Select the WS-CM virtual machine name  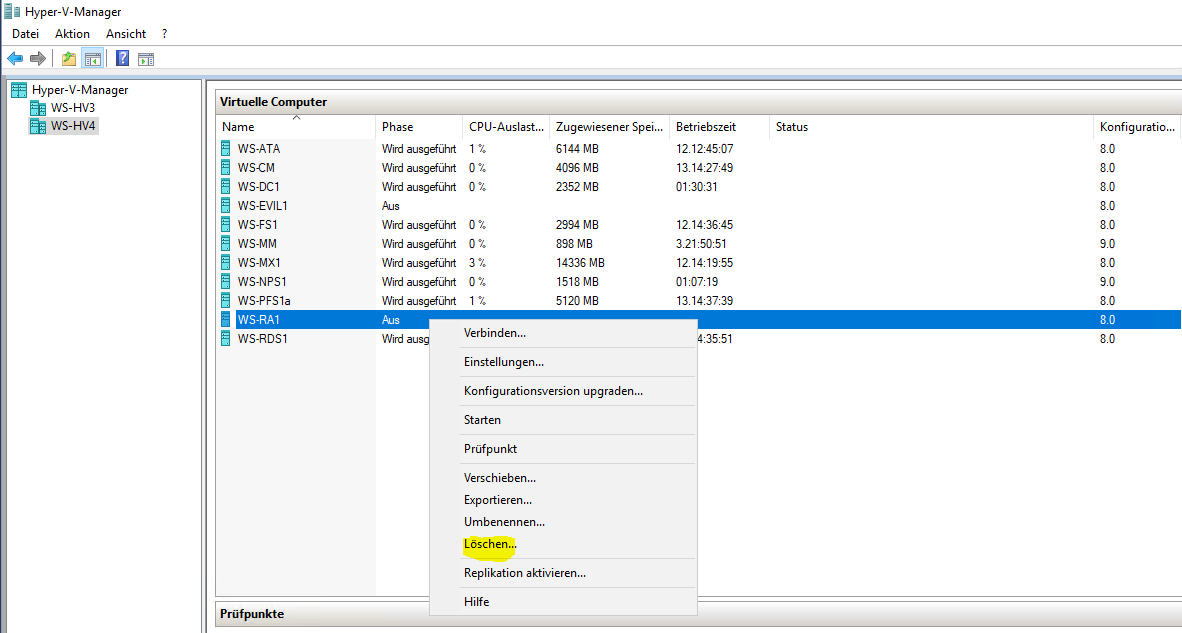256,167
